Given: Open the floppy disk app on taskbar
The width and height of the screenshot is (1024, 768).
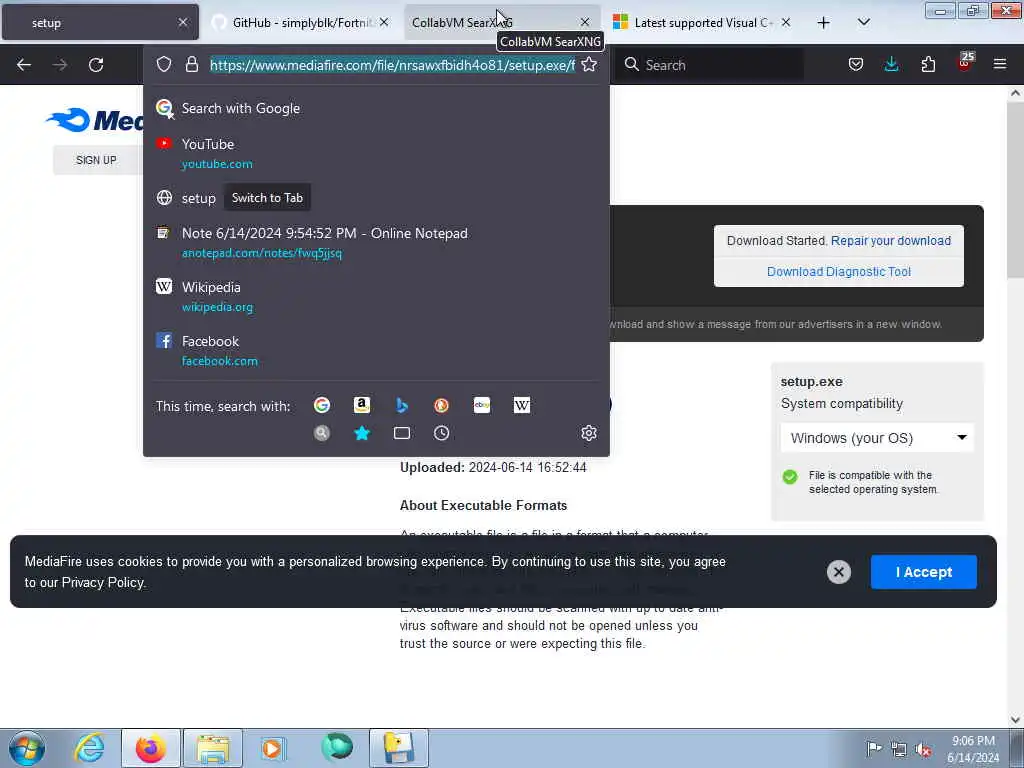Looking at the screenshot, I should (x=398, y=748).
